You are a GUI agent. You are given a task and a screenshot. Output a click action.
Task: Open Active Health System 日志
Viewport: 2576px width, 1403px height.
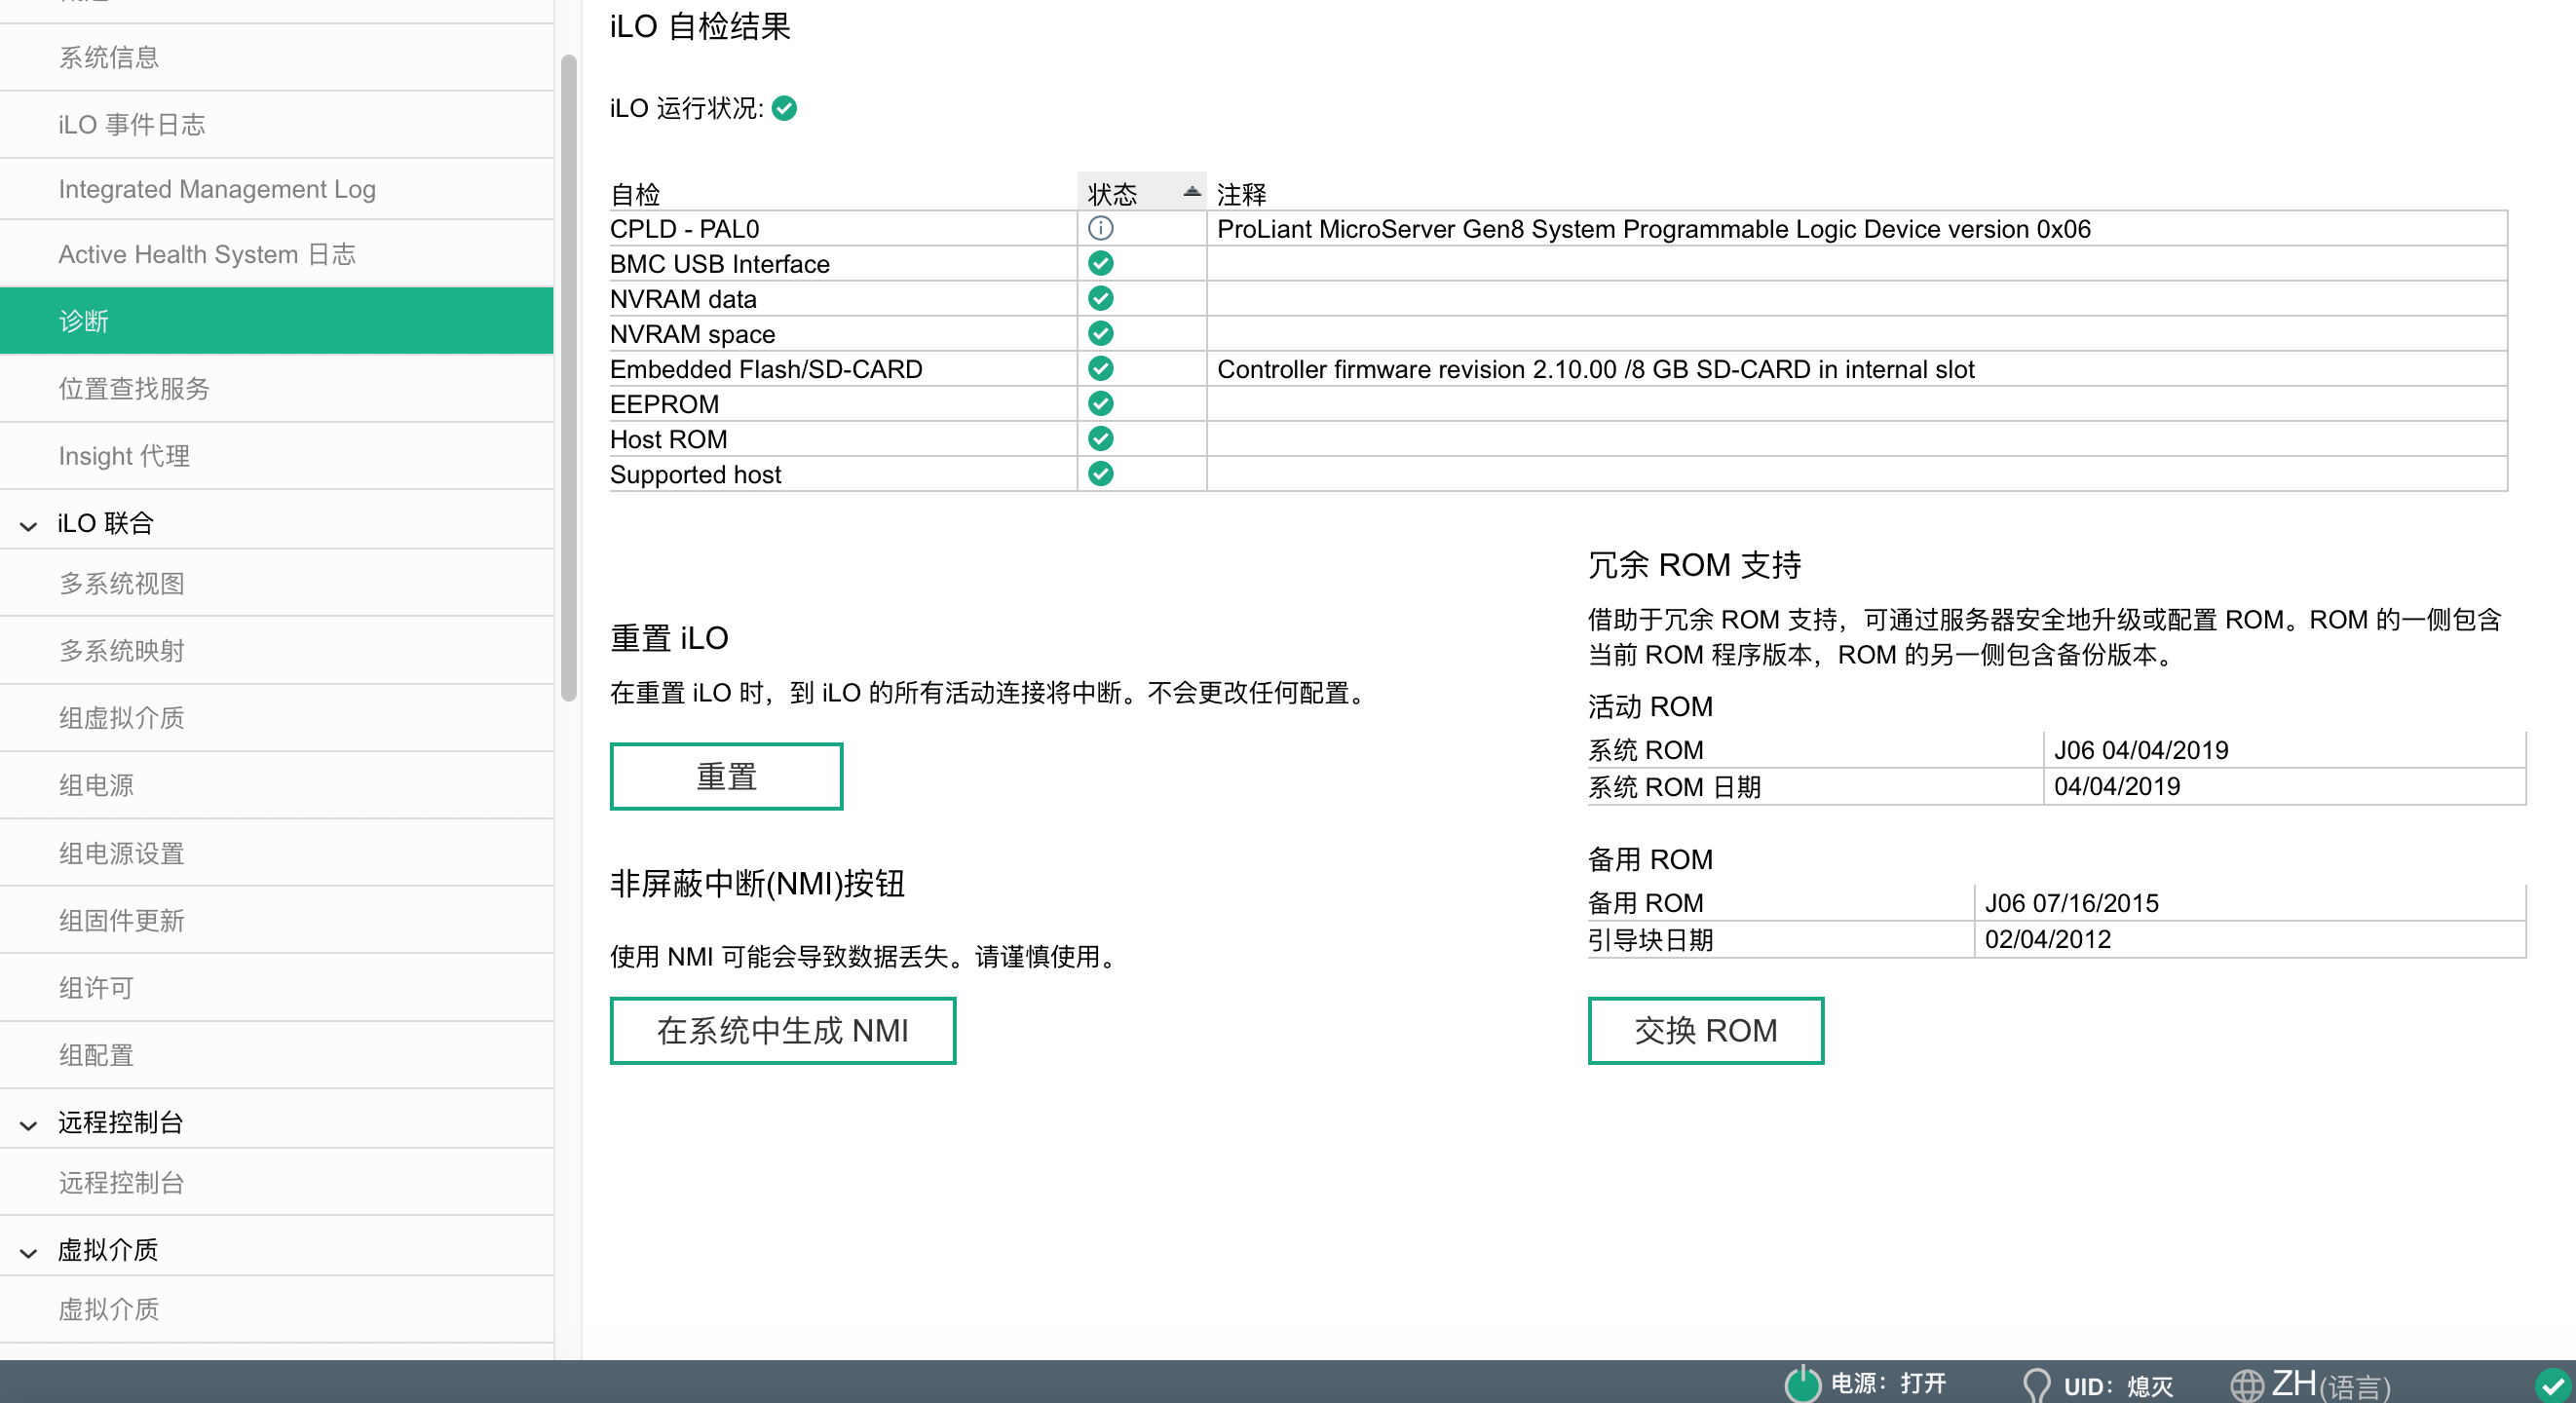click(277, 254)
